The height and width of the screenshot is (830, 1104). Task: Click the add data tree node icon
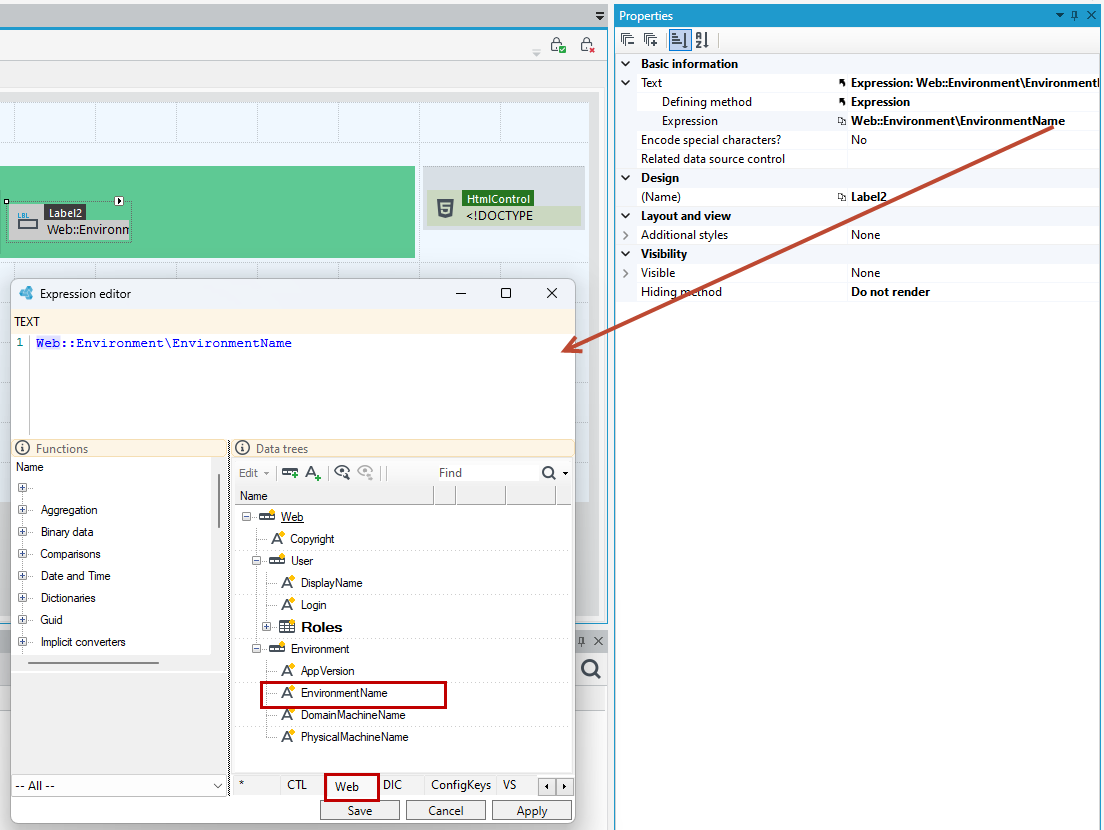point(289,473)
